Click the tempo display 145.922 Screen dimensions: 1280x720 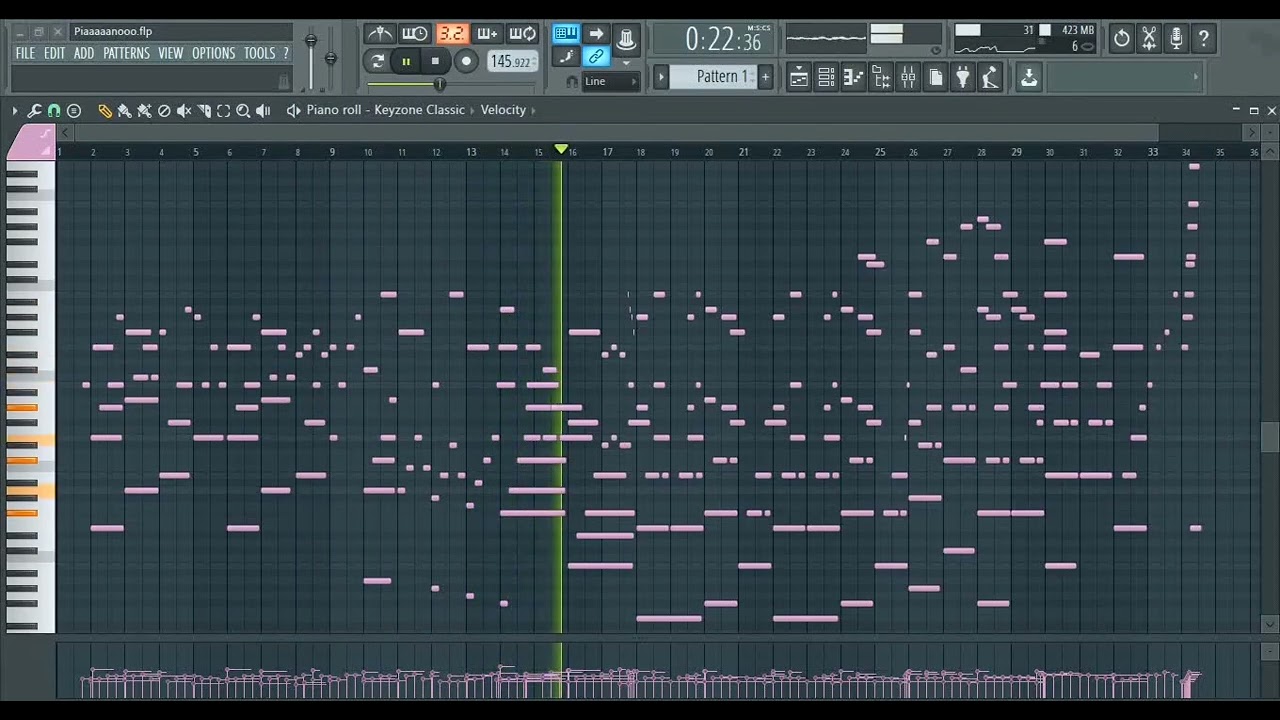coord(511,62)
